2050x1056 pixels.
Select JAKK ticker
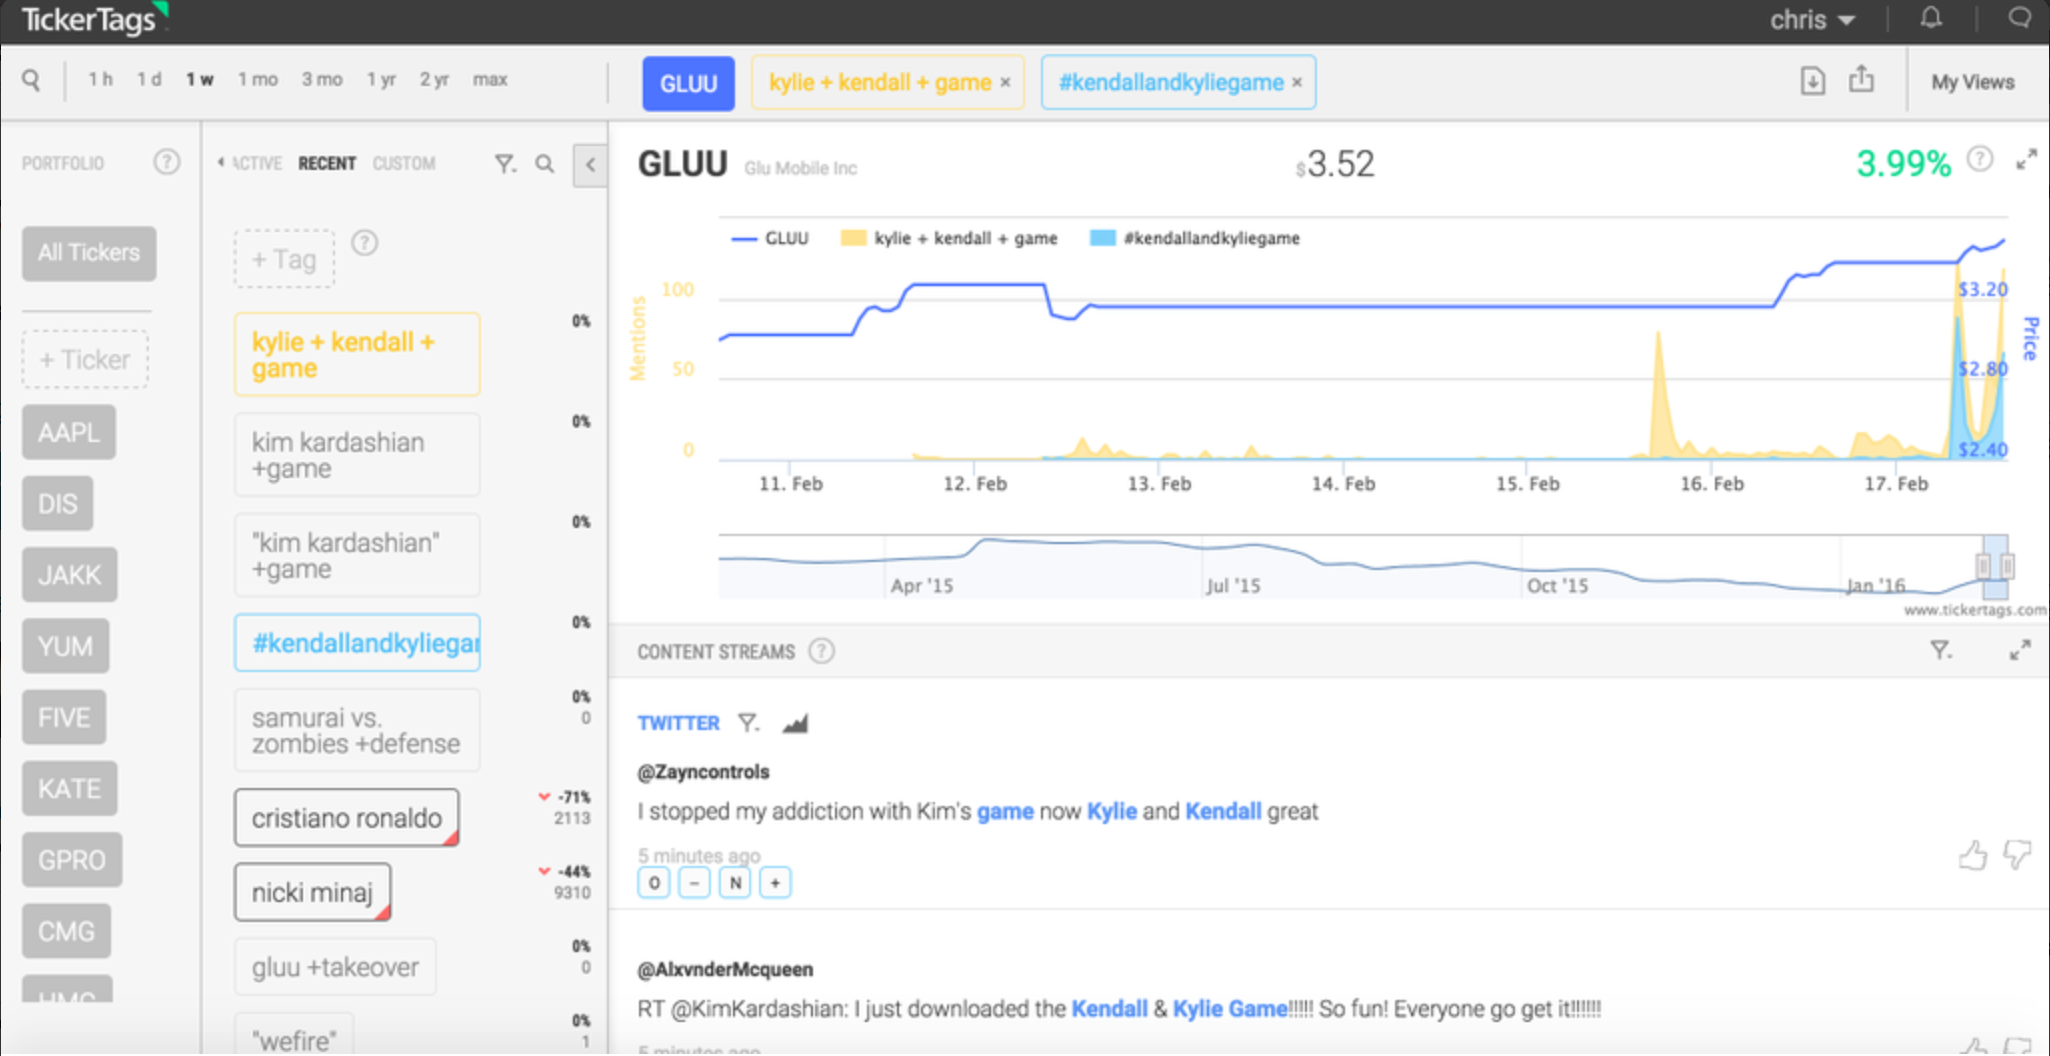(69, 575)
